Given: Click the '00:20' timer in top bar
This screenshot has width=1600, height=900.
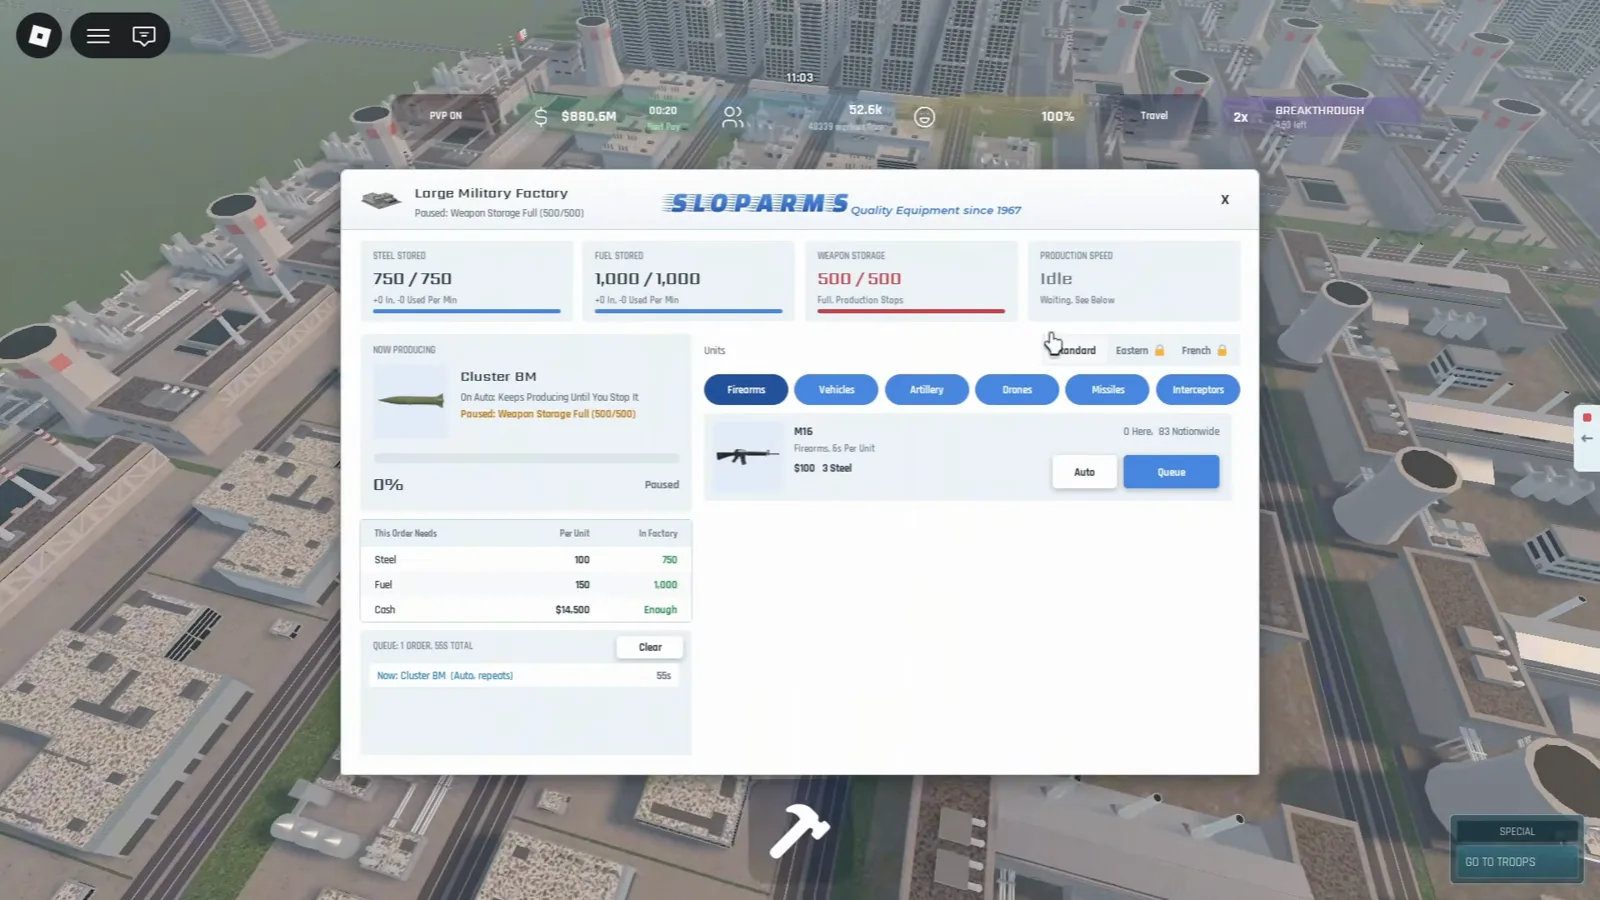Looking at the screenshot, I should pyautogui.click(x=663, y=111).
